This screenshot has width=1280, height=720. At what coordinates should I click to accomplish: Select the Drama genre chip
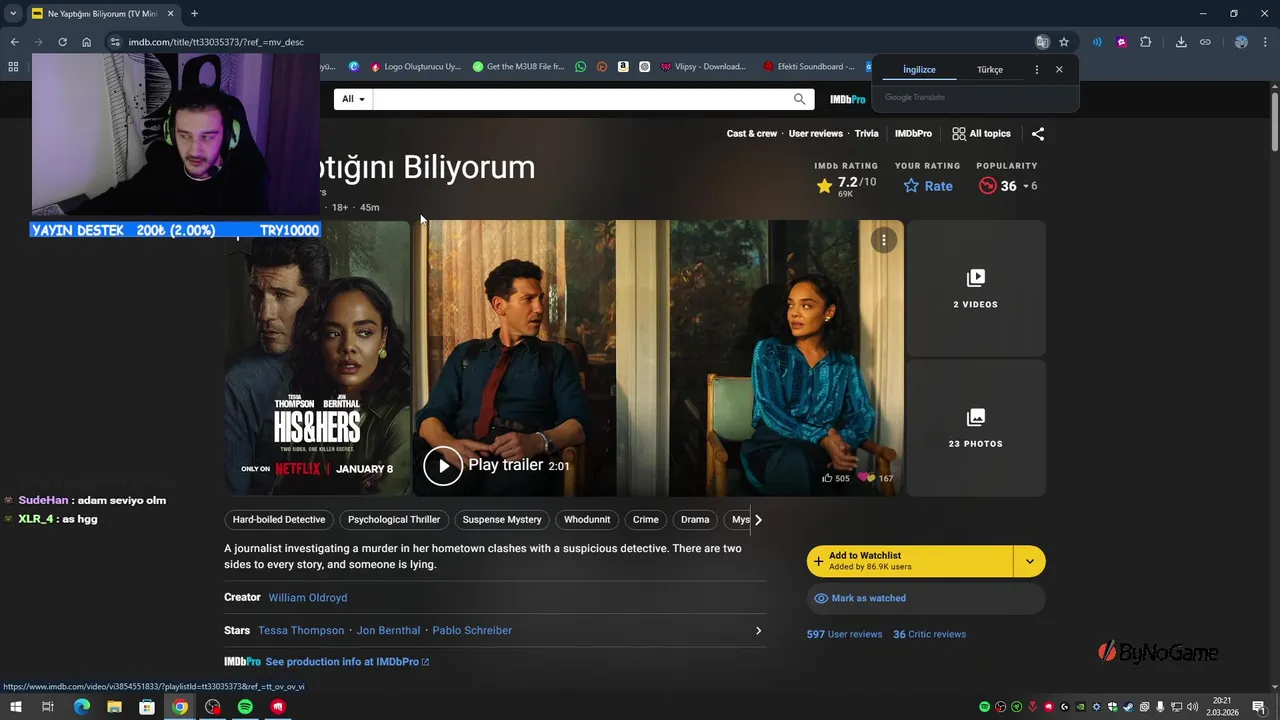click(x=695, y=519)
